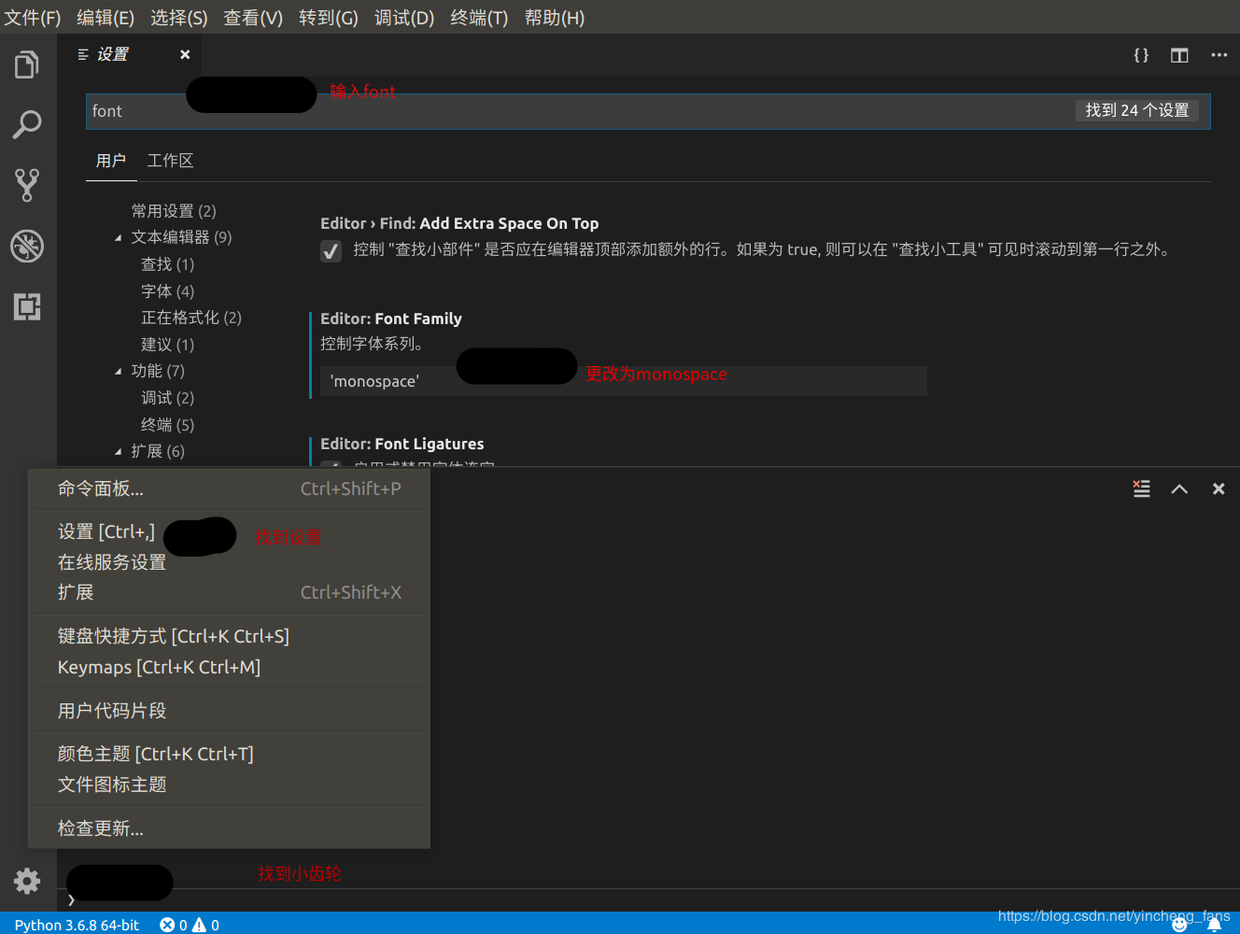Select 常用设置 (2) in settings tree
Screen dimensions: 1240x934
point(173,211)
